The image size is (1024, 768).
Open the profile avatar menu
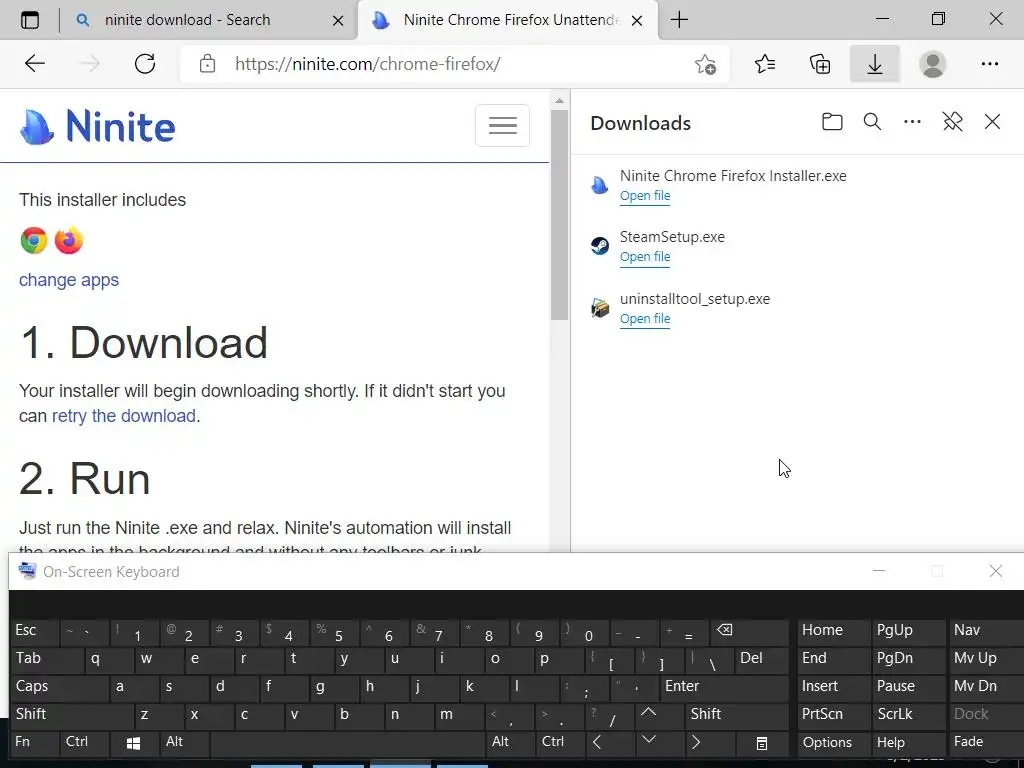pyautogui.click(x=932, y=64)
